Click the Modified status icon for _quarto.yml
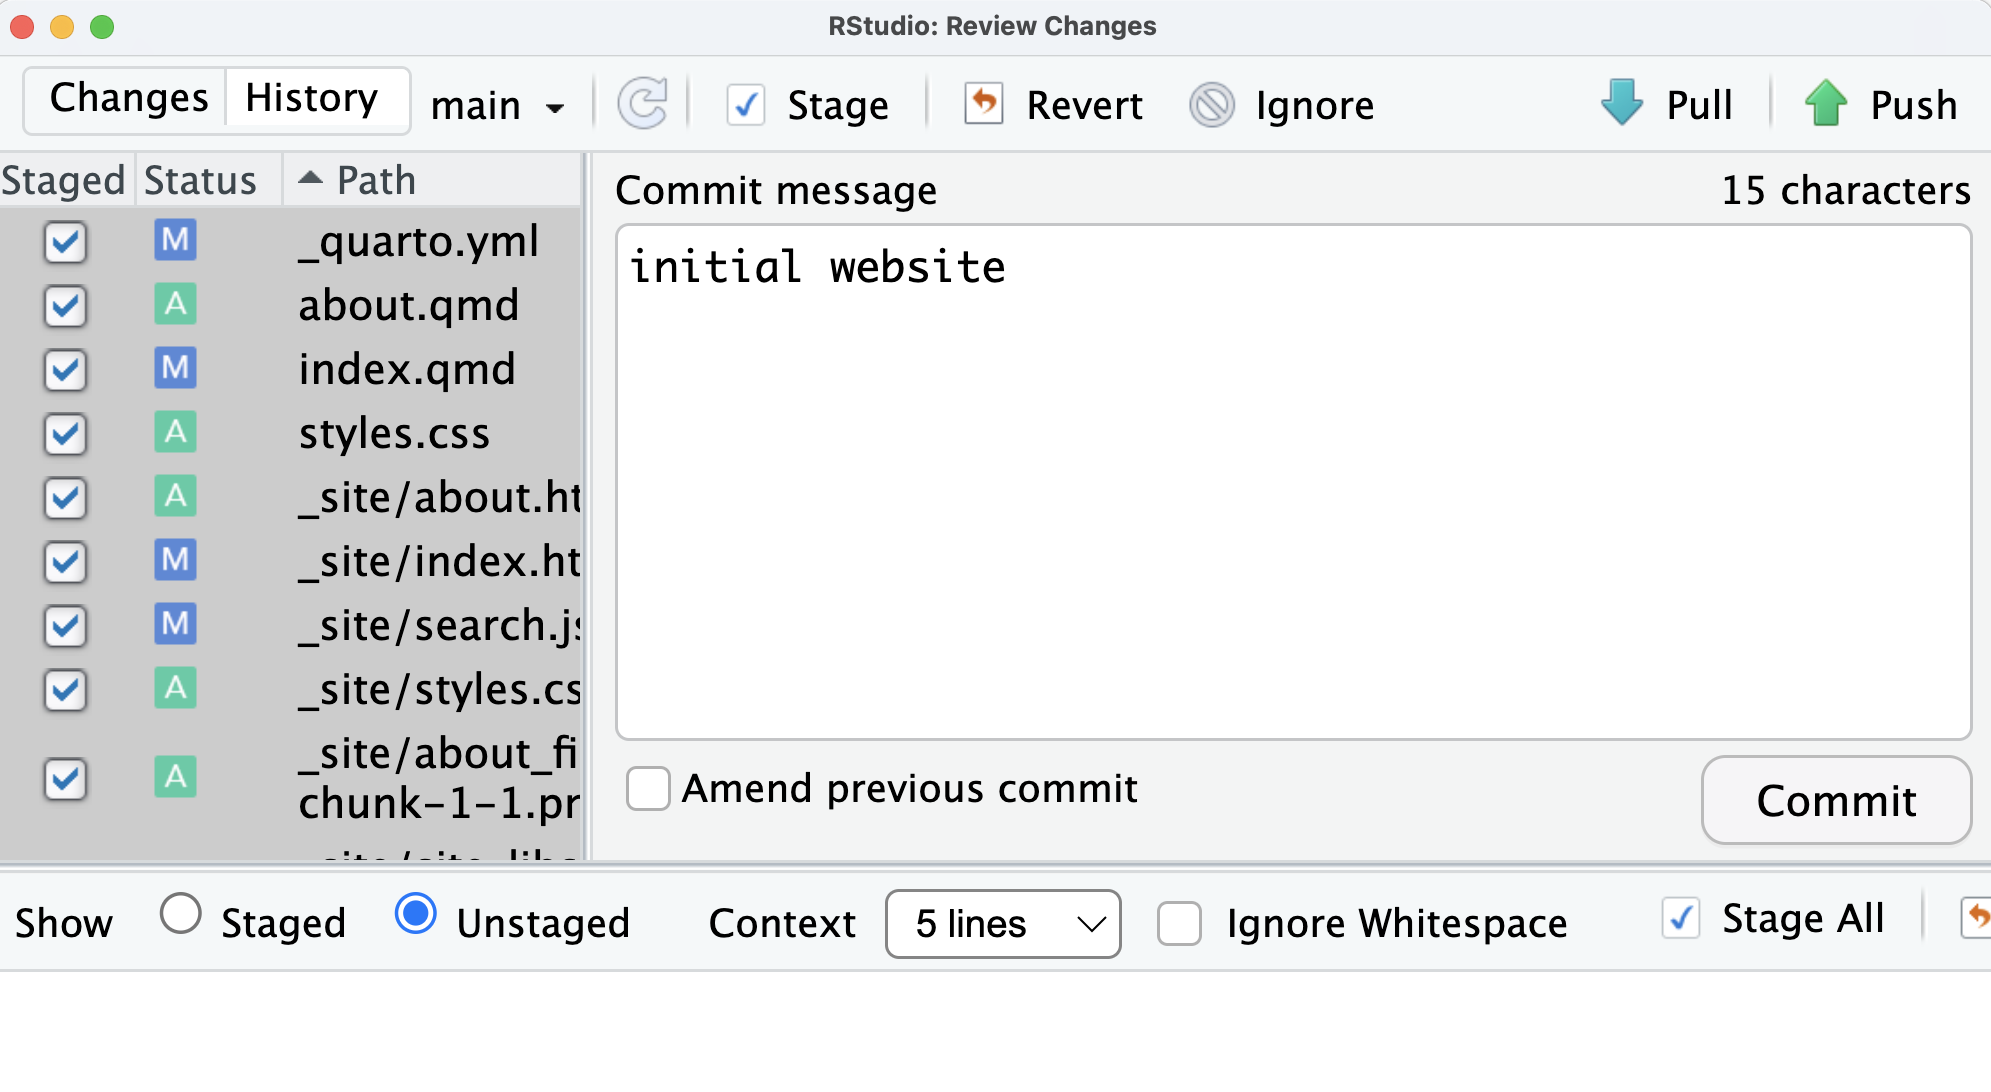The height and width of the screenshot is (1092, 1991). tap(175, 241)
